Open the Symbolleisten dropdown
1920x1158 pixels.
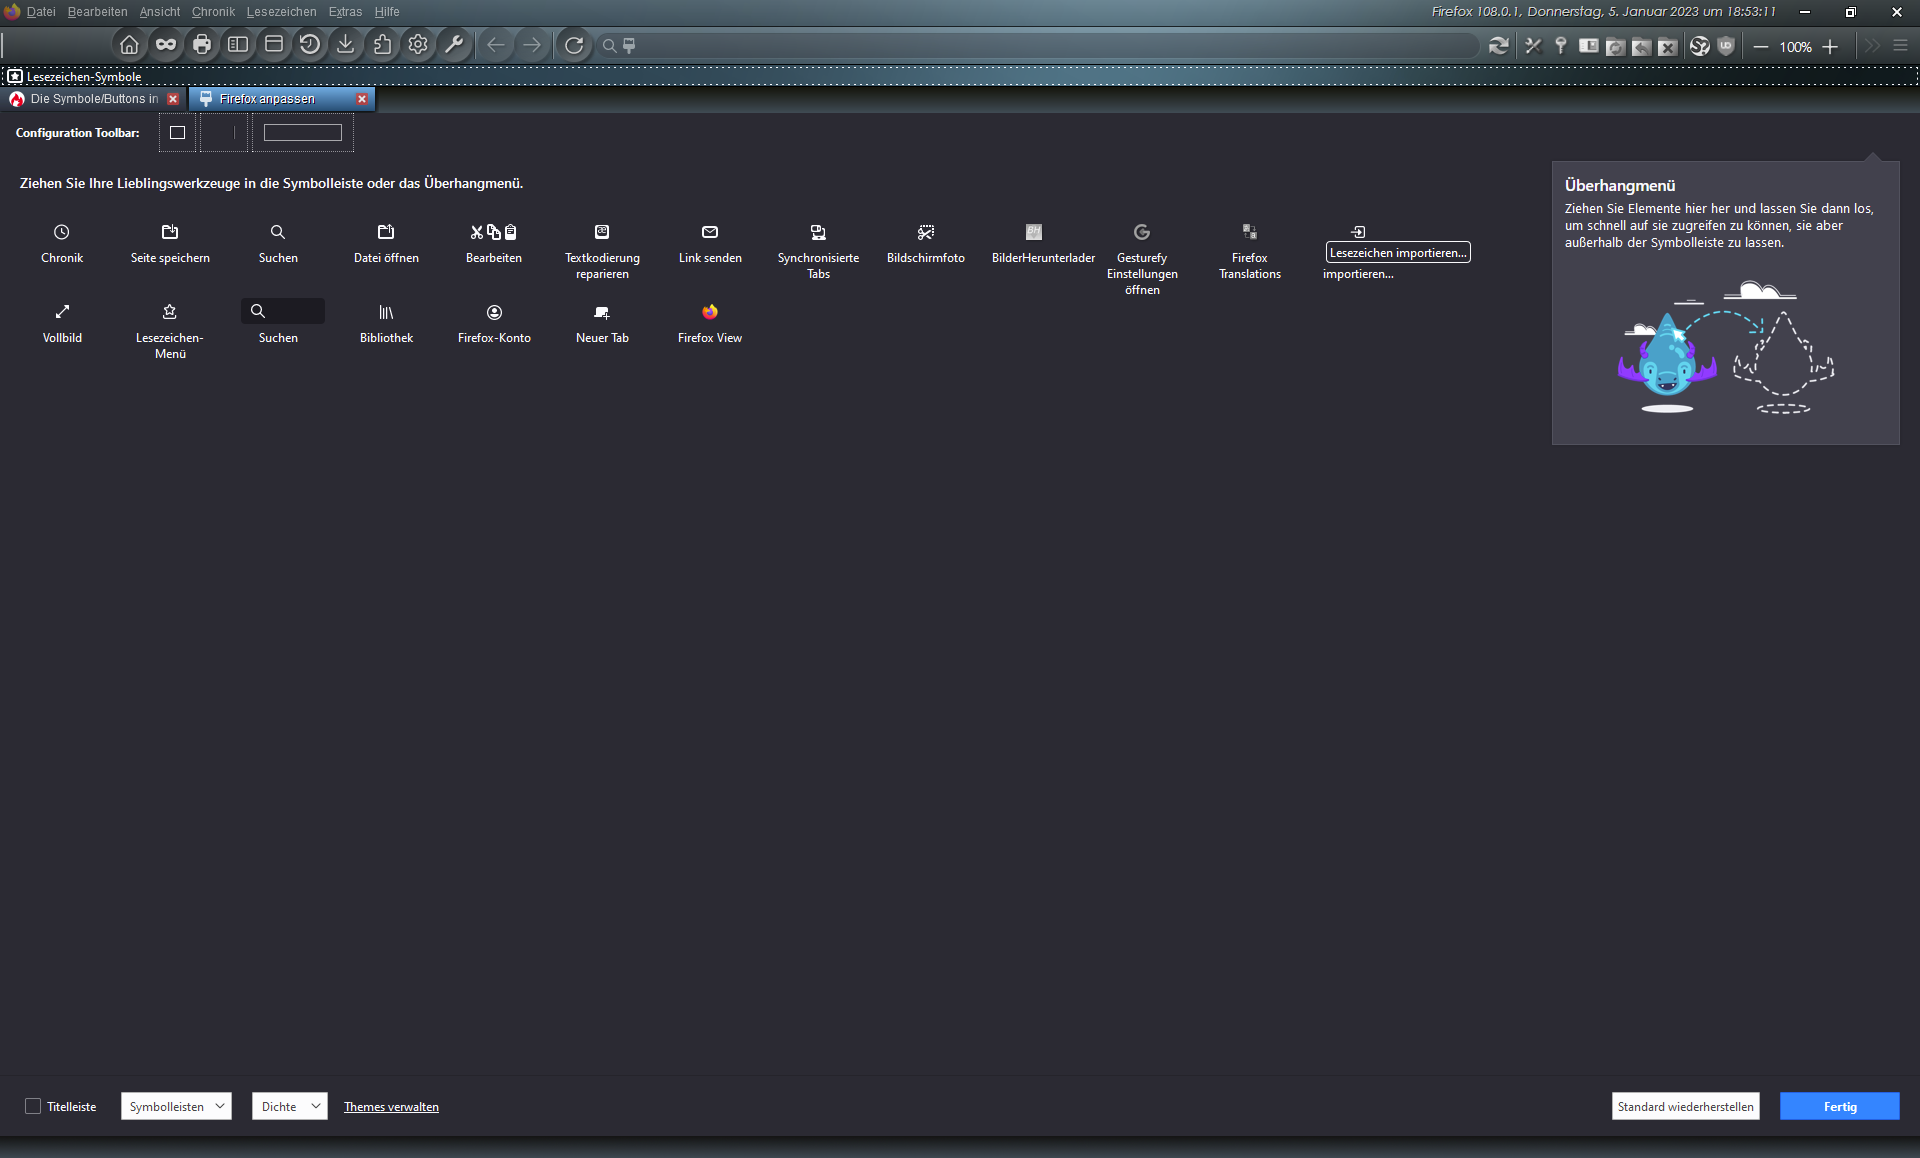[176, 1106]
